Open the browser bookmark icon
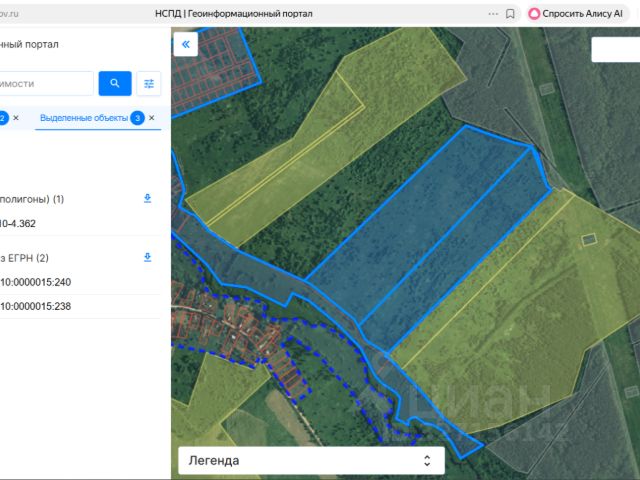Viewport: 640px width, 480px height. click(x=510, y=14)
